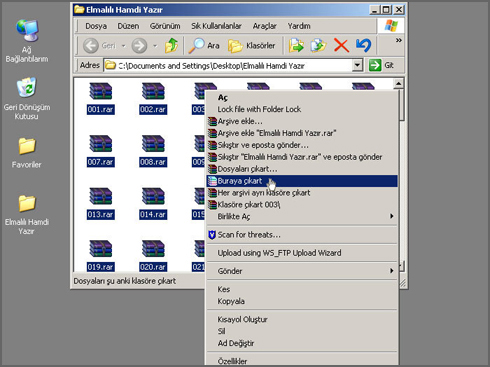The width and height of the screenshot is (490, 367).
Task: Open the Dosya menu
Action: tap(96, 26)
